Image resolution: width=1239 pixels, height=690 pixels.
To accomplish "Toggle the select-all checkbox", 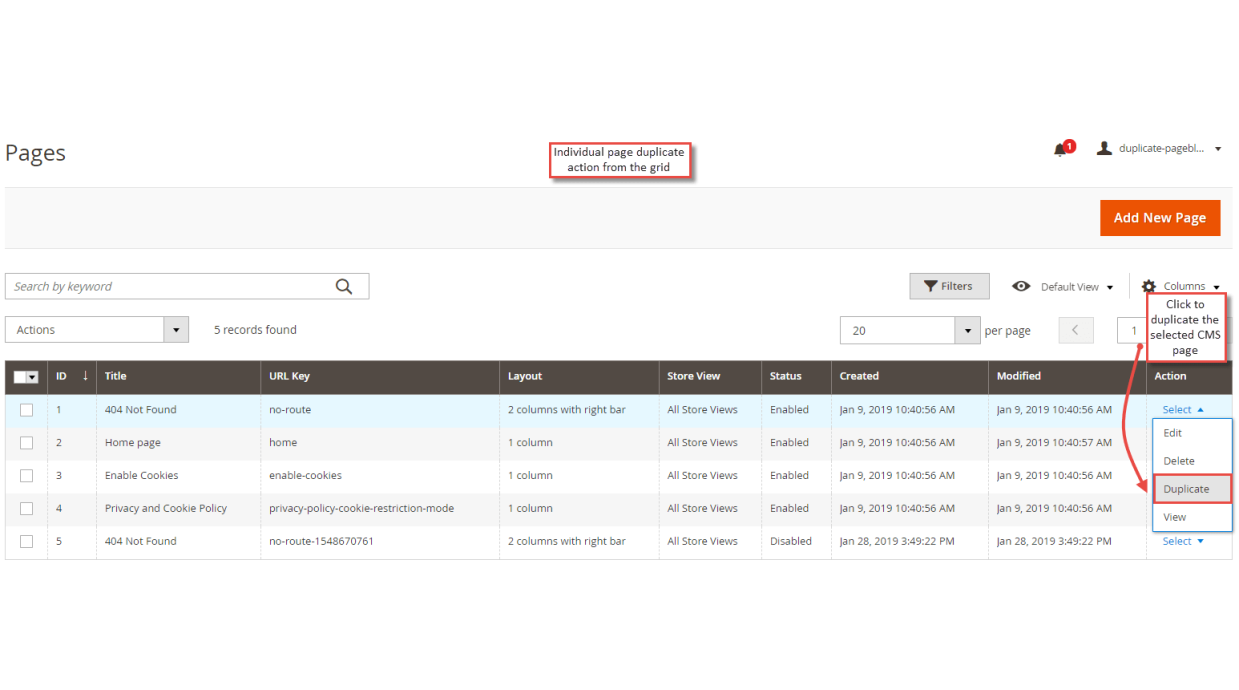I will pyautogui.click(x=20, y=377).
